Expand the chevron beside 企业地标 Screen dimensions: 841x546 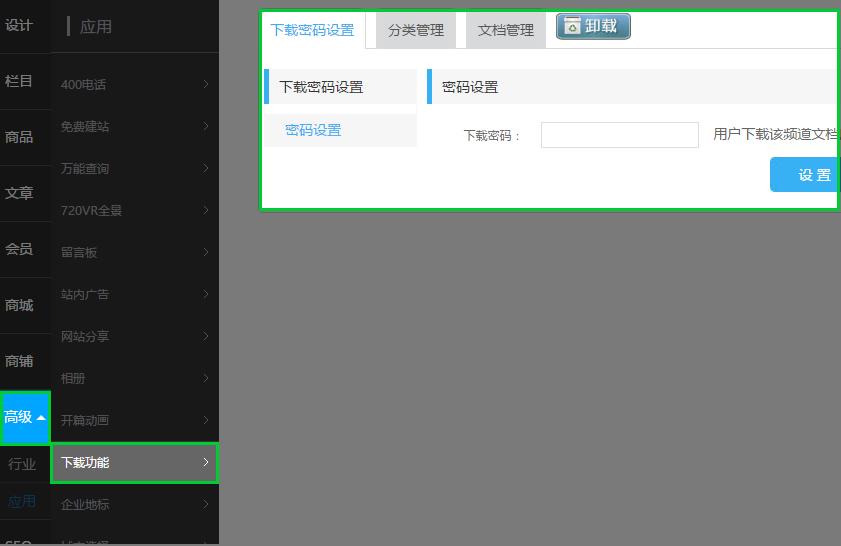click(205, 505)
